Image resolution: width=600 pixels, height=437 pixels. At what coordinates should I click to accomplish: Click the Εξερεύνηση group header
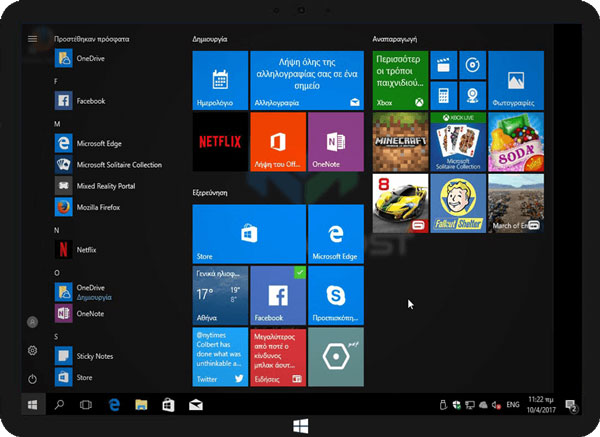click(210, 192)
